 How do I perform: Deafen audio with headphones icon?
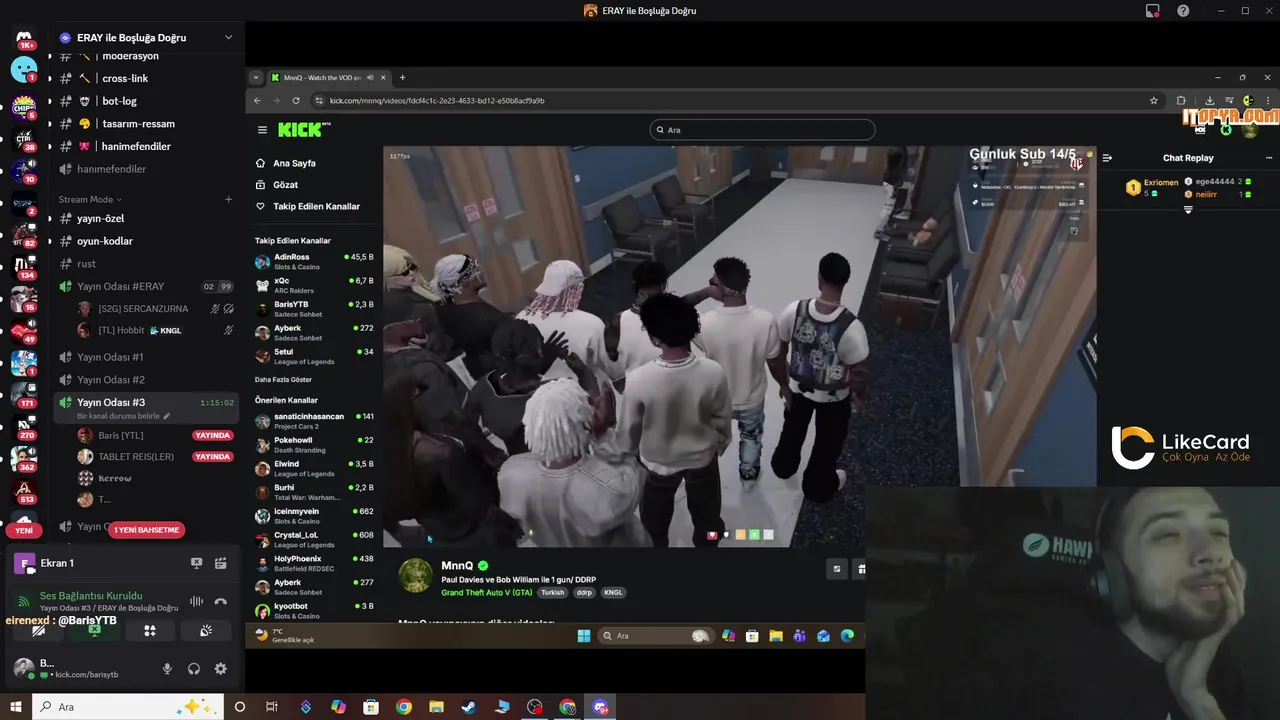[194, 669]
